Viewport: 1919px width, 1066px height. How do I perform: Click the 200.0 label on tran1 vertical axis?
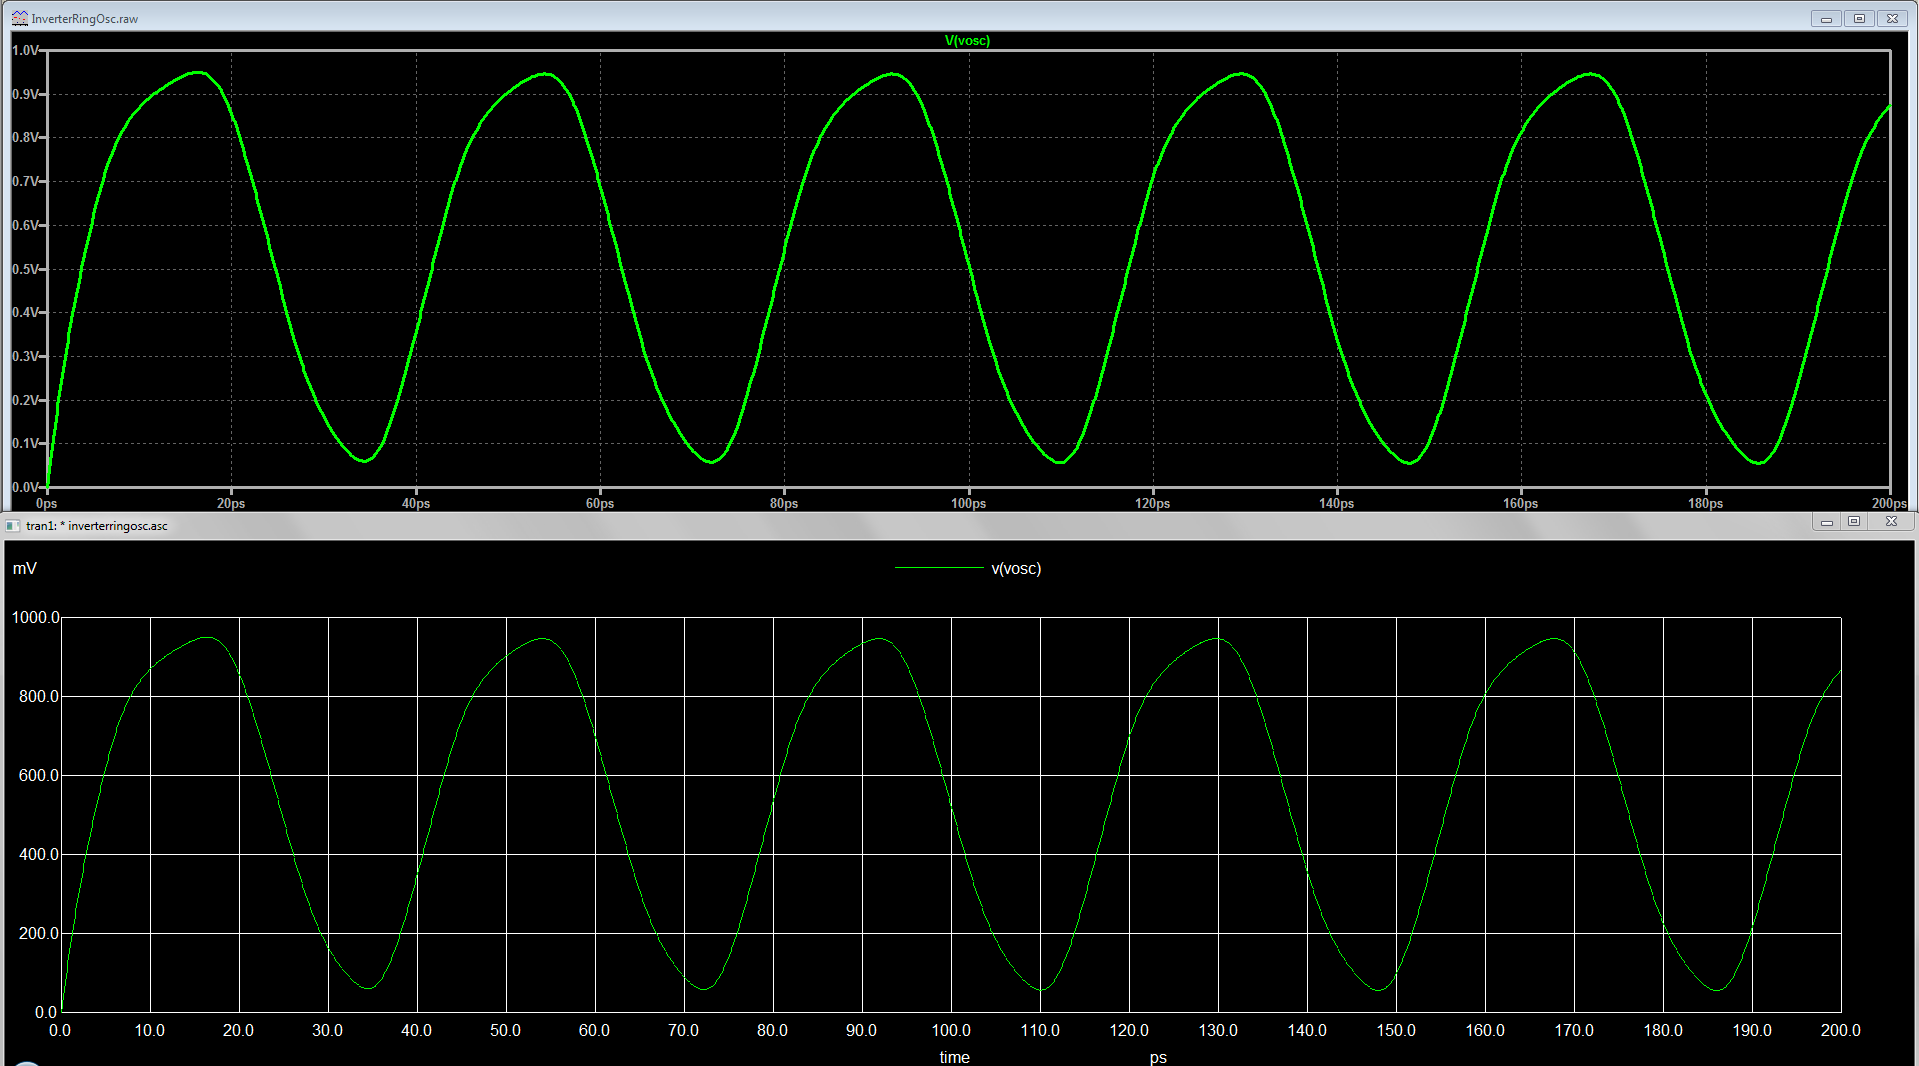(x=39, y=933)
